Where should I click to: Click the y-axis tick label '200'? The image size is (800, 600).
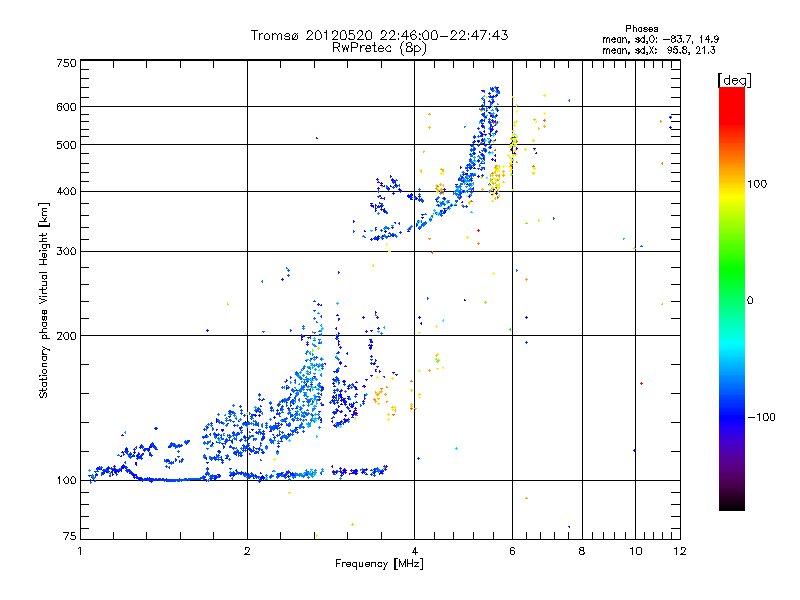pyautogui.click(x=67, y=336)
